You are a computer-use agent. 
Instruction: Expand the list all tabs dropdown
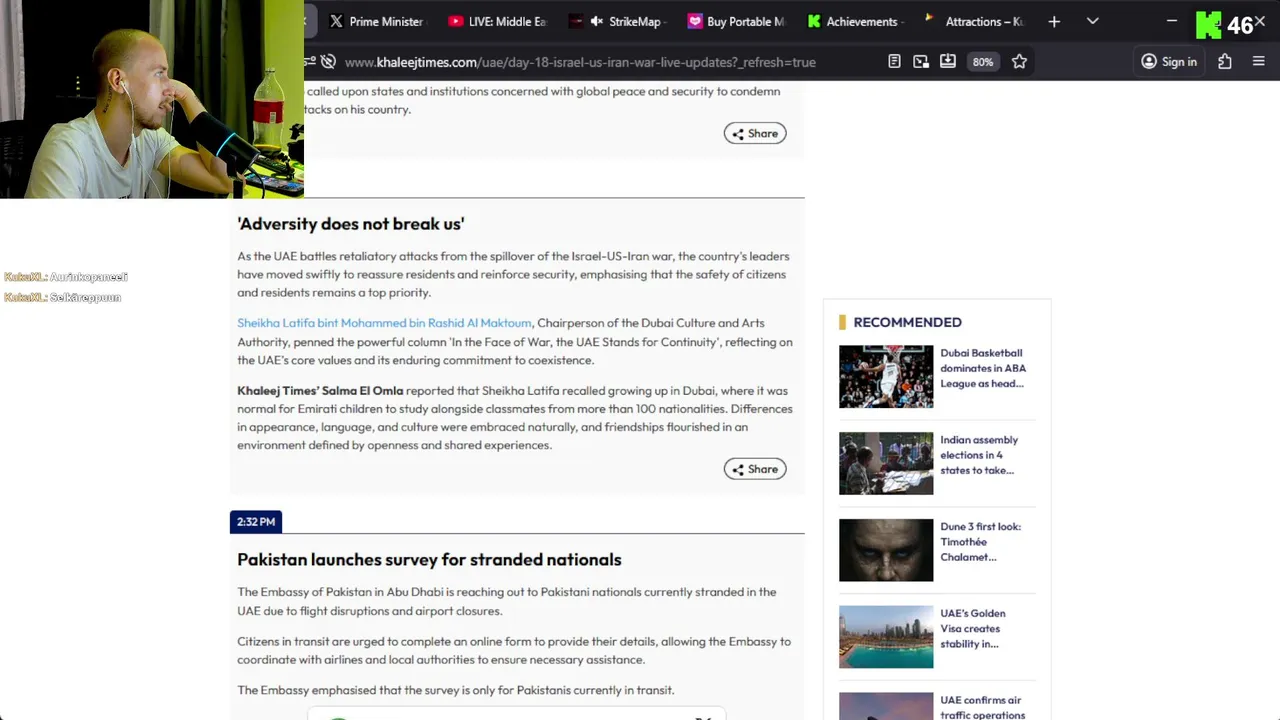tap(1092, 21)
